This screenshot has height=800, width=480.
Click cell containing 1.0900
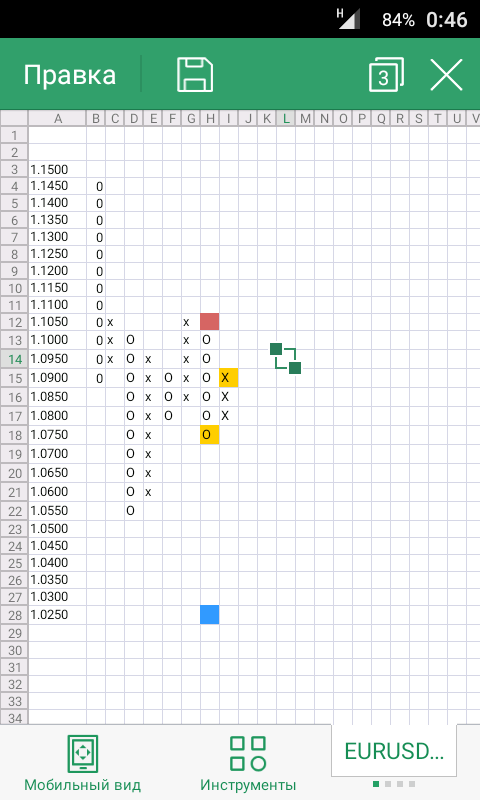coord(58,378)
